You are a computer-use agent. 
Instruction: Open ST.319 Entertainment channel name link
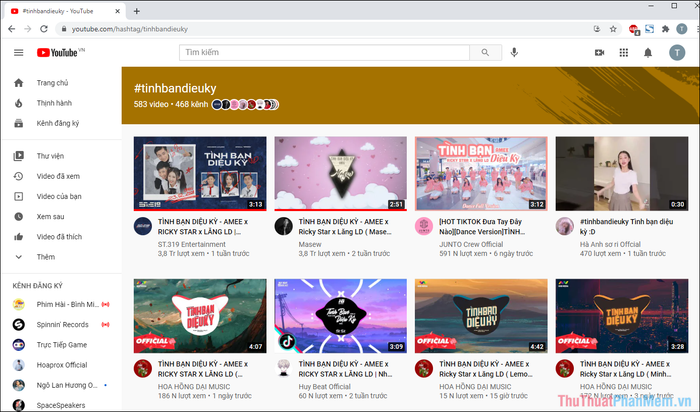coord(192,244)
